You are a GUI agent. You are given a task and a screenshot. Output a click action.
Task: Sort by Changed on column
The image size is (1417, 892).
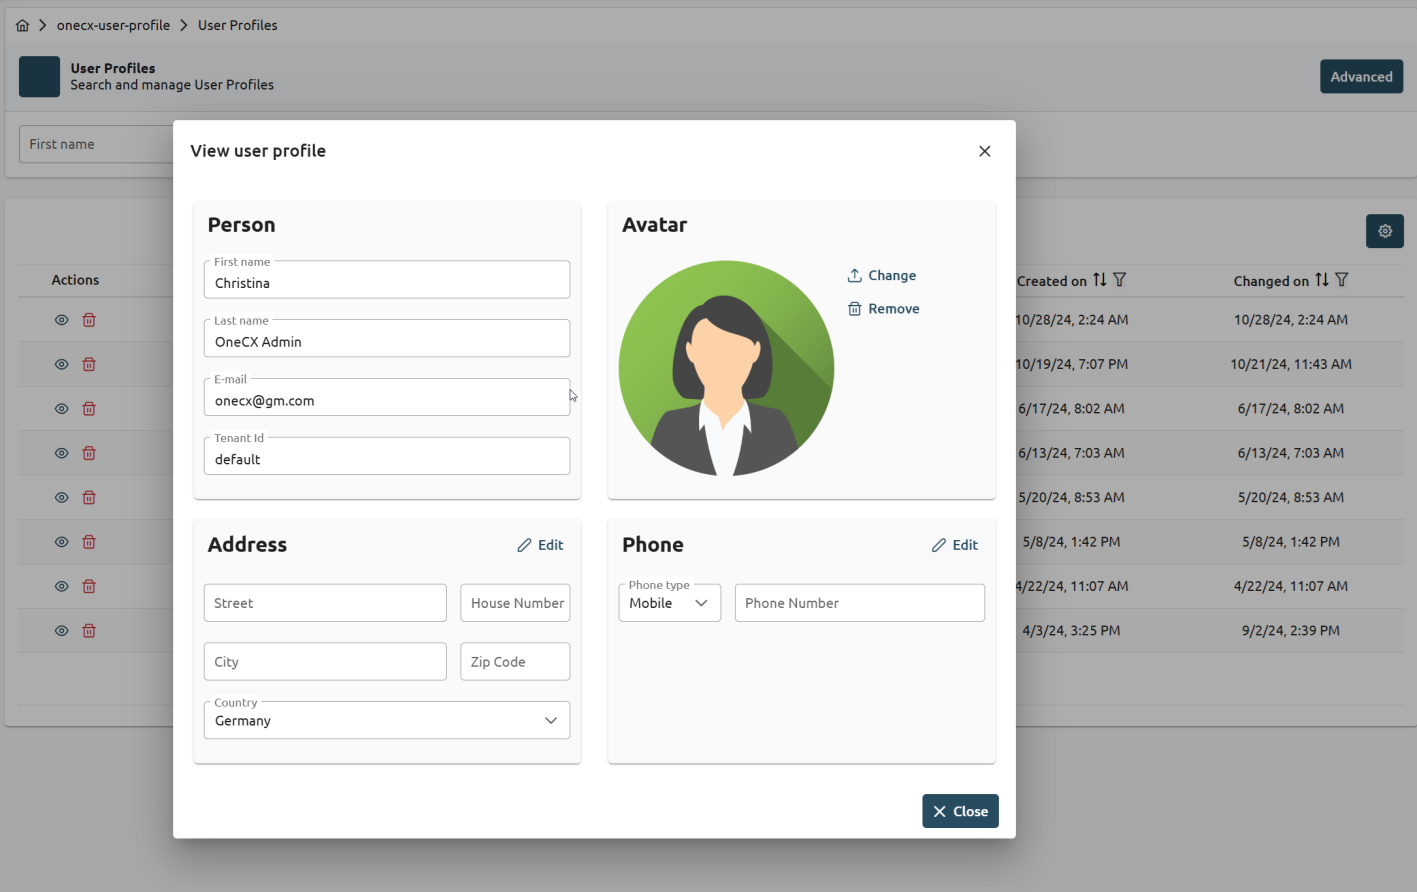[1322, 280]
